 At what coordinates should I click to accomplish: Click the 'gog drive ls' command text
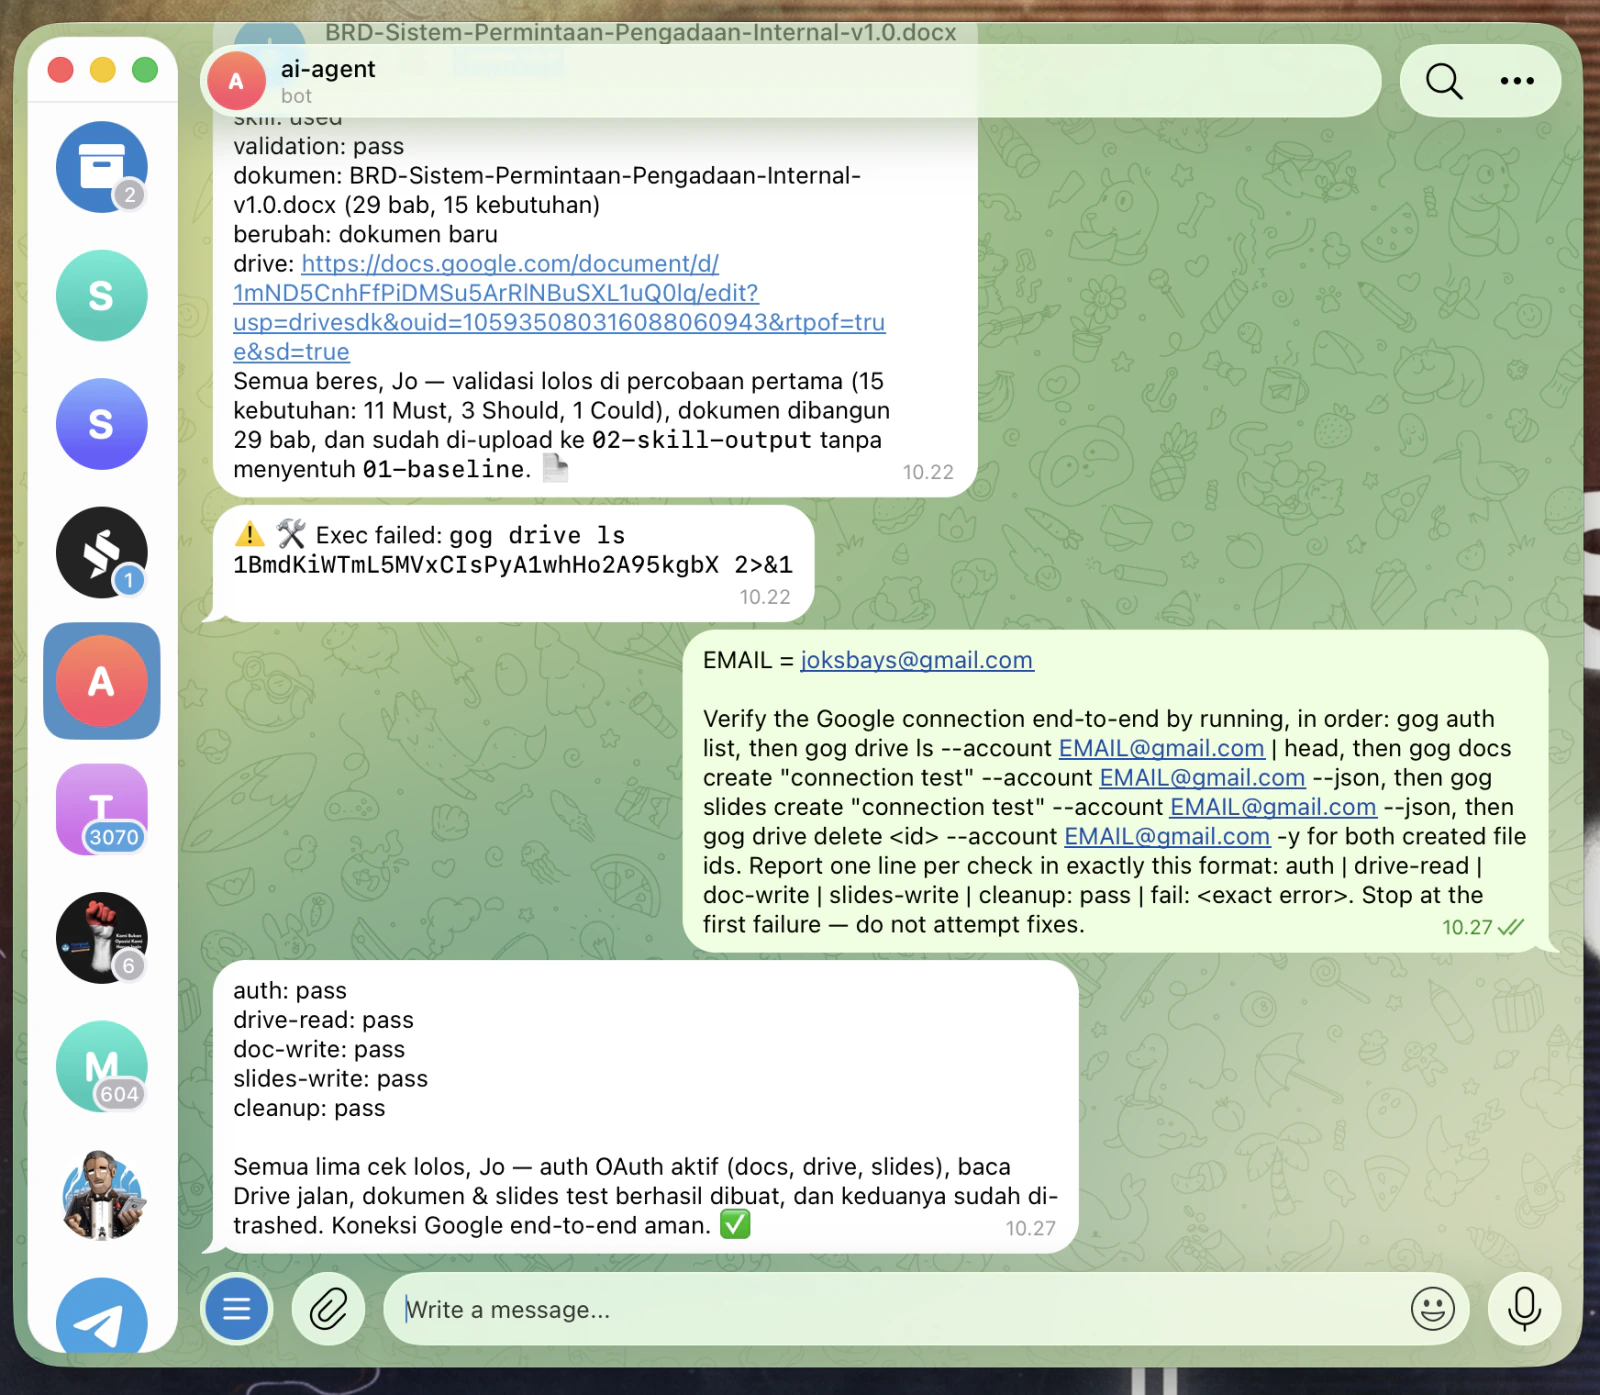[x=536, y=535]
